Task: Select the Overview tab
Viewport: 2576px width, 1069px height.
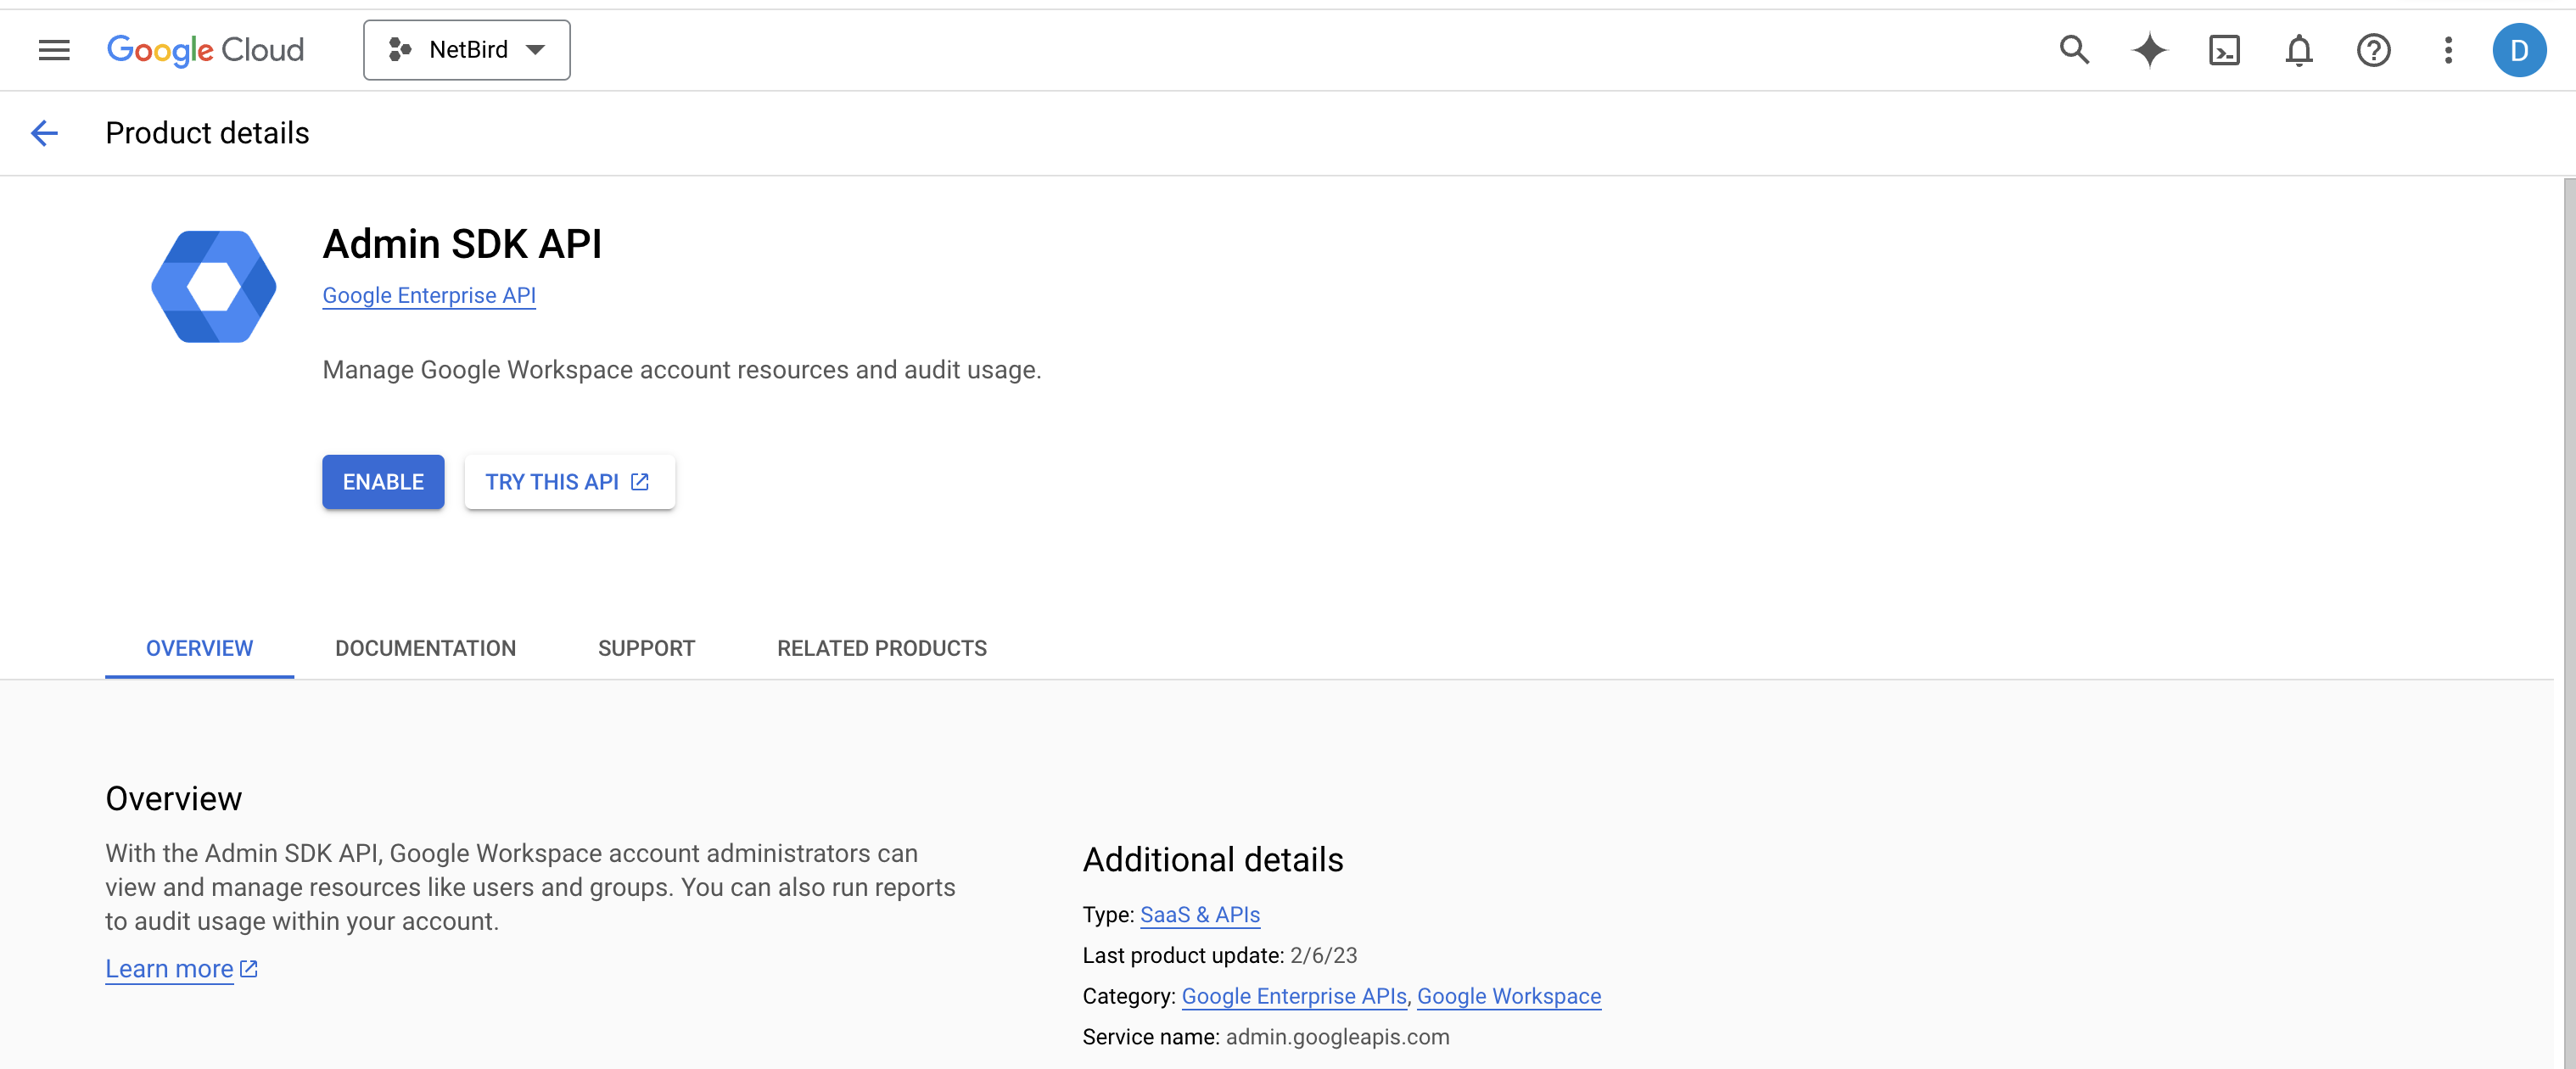Action: [199, 648]
